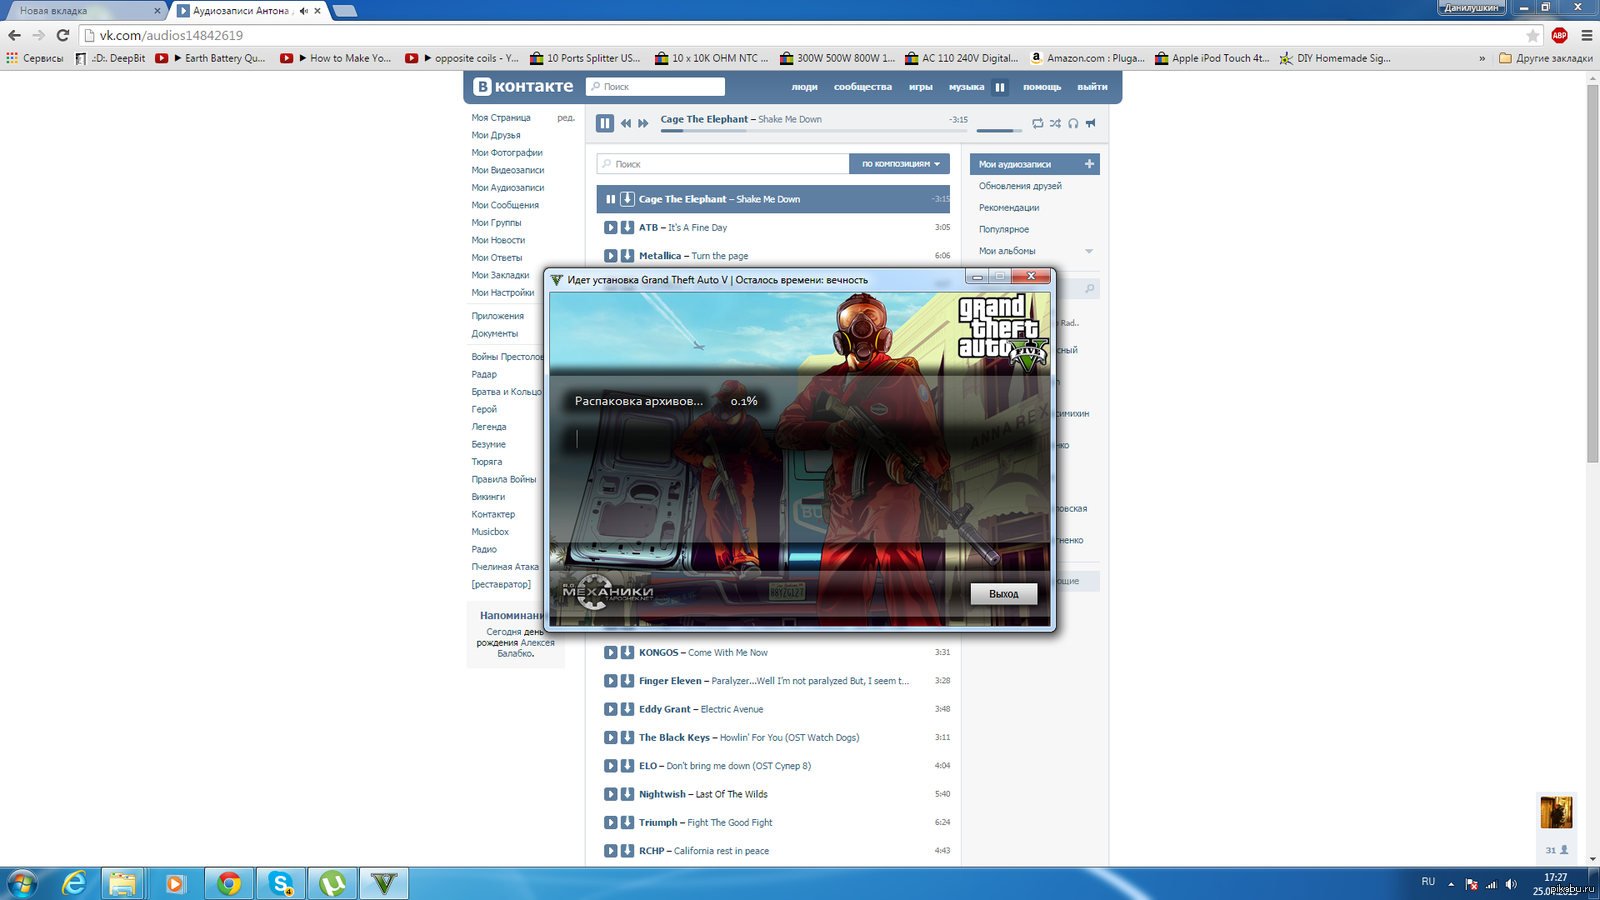Viewport: 1600px width, 900px height.
Task: Open the 'по композициям' search dropdown
Action: [x=899, y=164]
